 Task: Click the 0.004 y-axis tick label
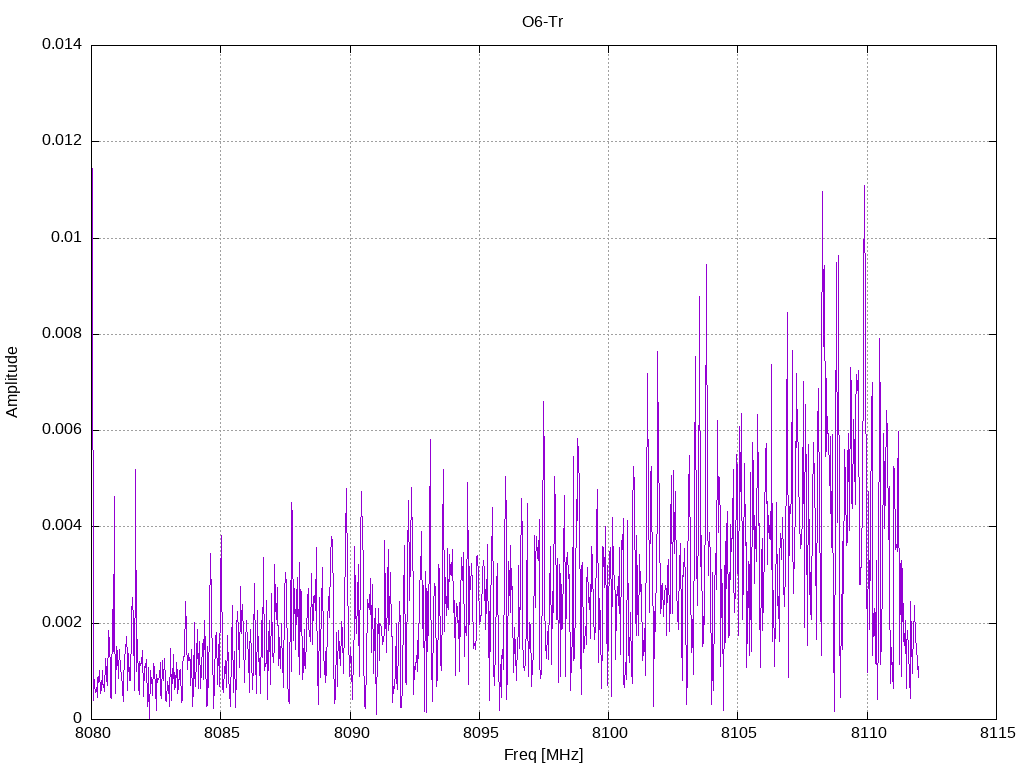point(61,526)
